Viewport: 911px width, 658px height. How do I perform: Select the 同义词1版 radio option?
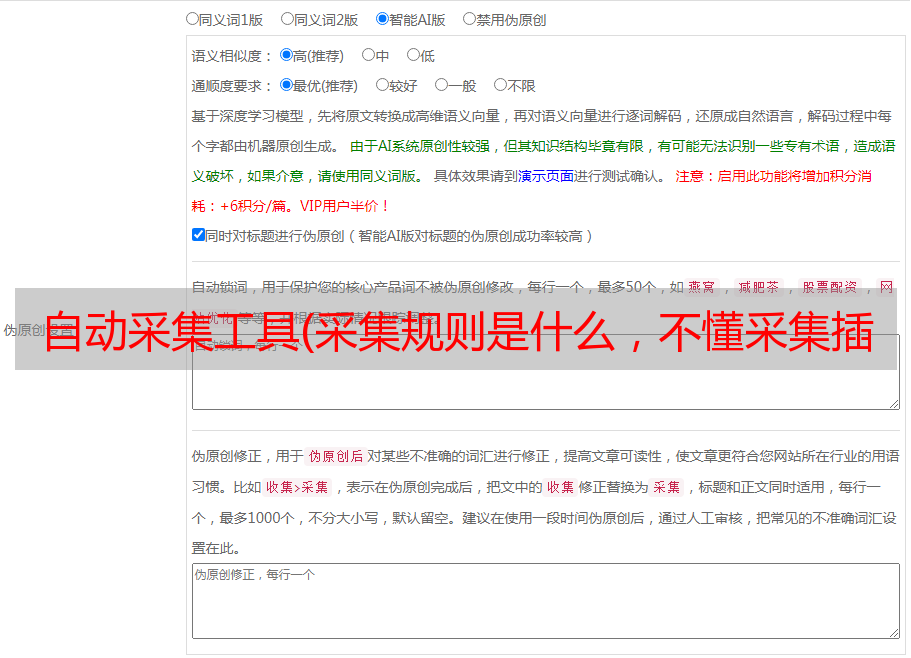point(192,19)
